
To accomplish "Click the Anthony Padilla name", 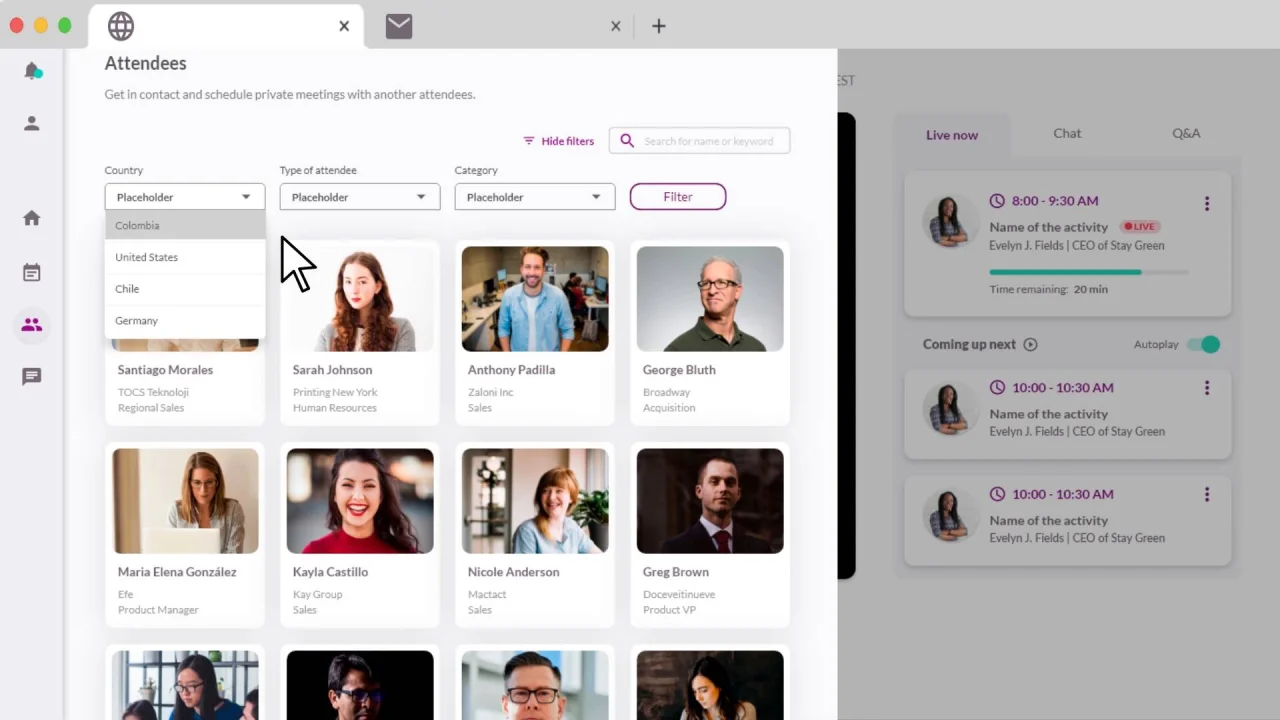I will [x=511, y=370].
